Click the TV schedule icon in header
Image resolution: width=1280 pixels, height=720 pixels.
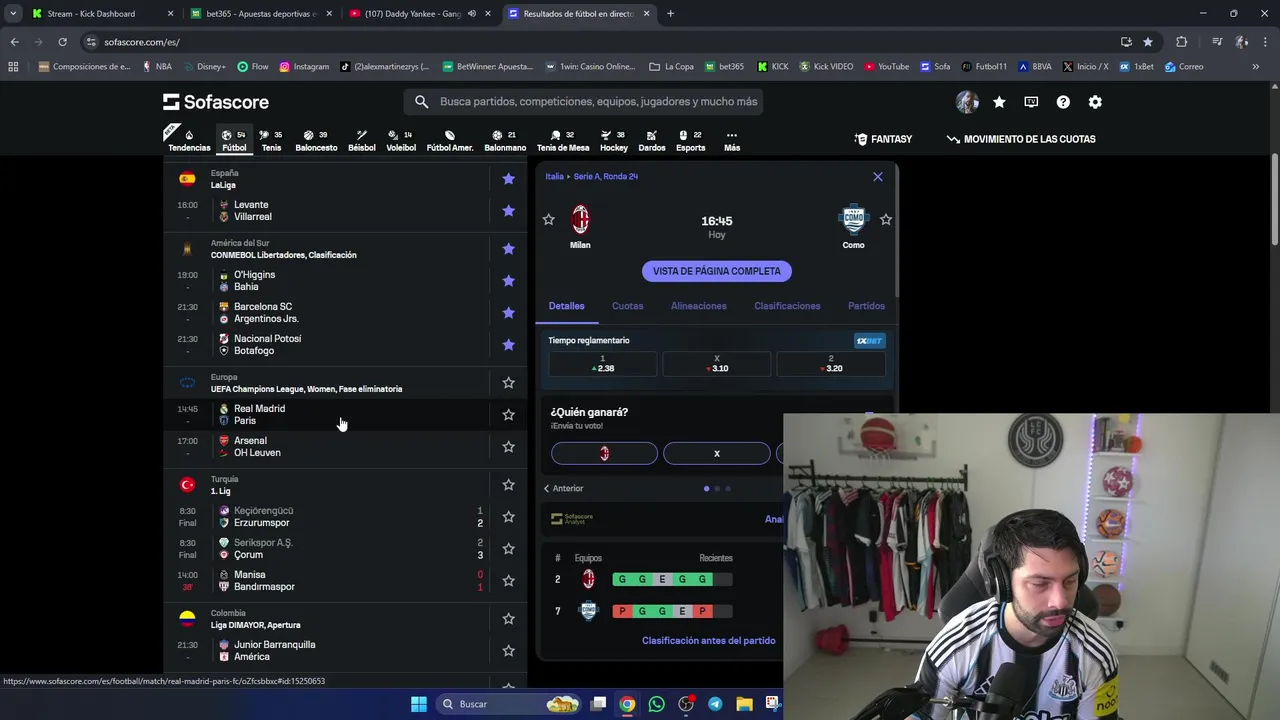tap(1031, 102)
